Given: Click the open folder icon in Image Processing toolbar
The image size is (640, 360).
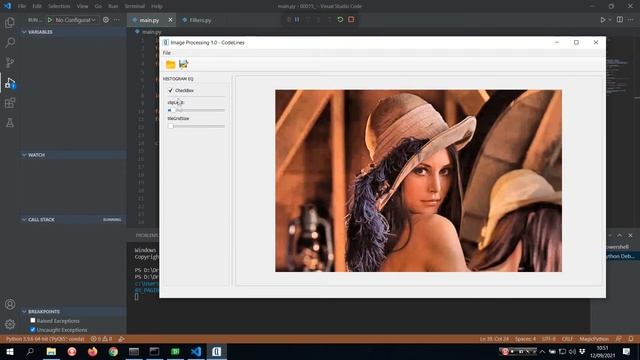Looking at the screenshot, I should coord(171,64).
